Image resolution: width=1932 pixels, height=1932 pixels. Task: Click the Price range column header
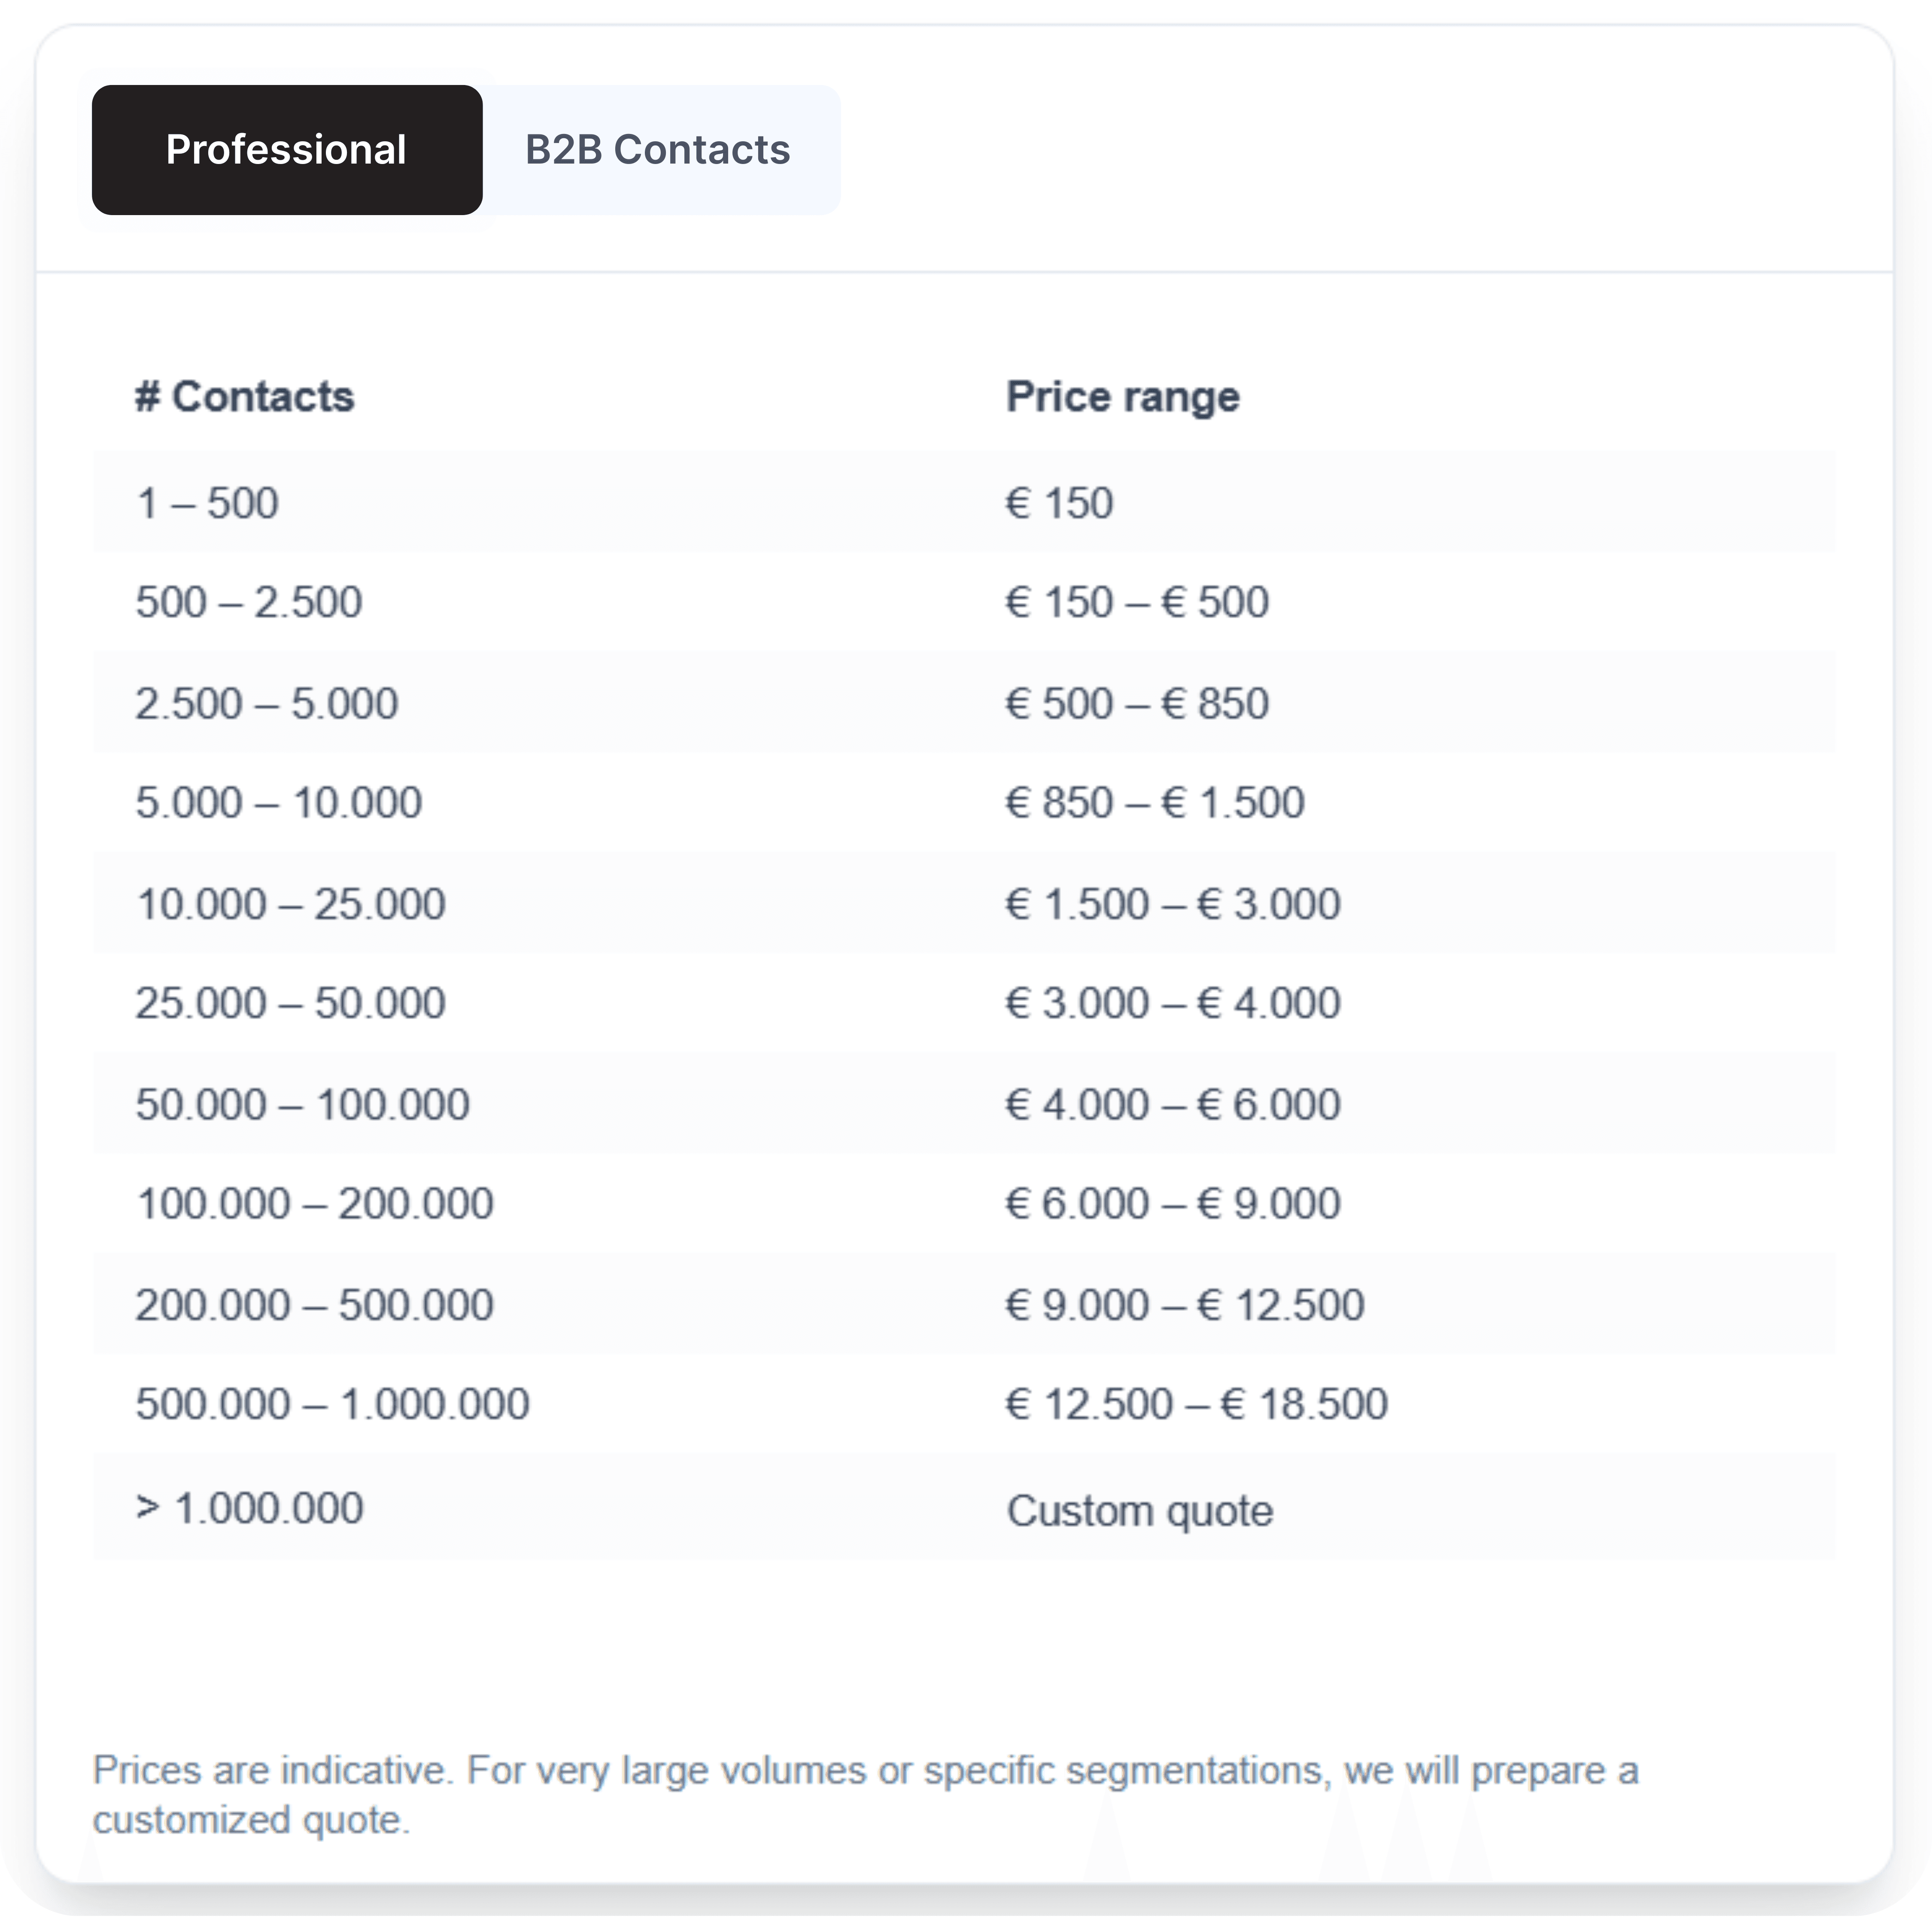[1123, 397]
